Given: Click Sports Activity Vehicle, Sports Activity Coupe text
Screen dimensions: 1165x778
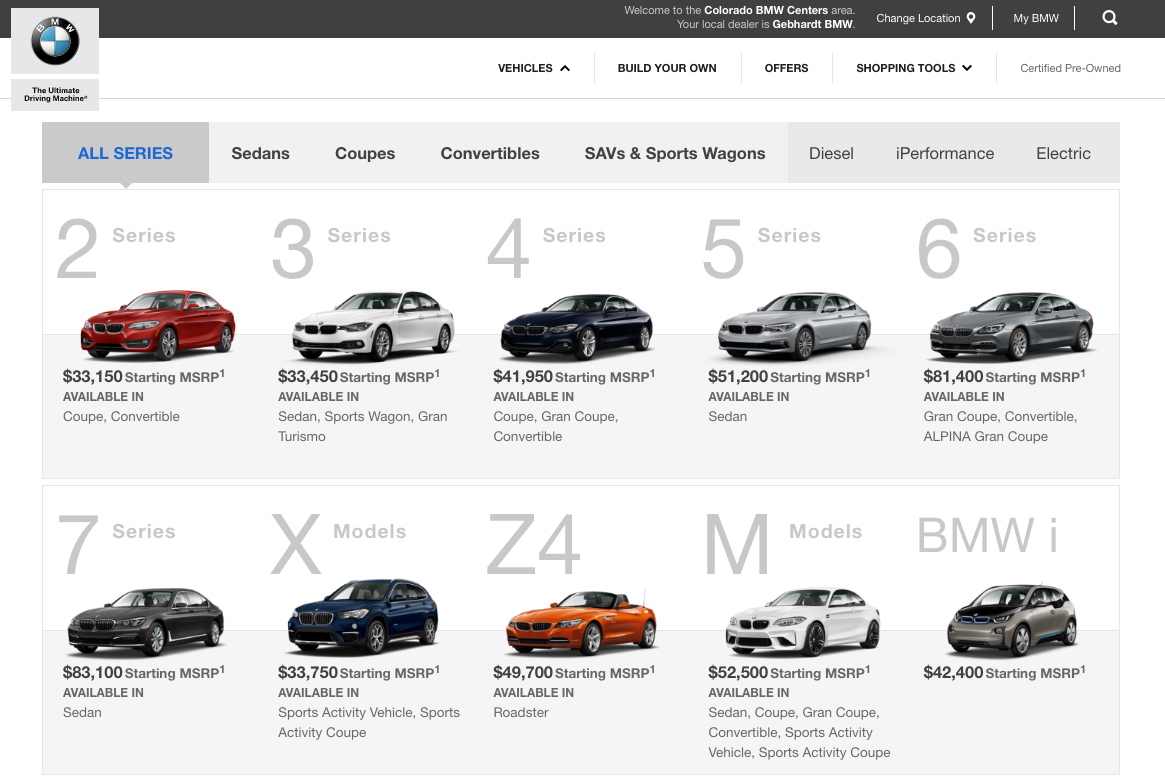Looking at the screenshot, I should point(369,722).
